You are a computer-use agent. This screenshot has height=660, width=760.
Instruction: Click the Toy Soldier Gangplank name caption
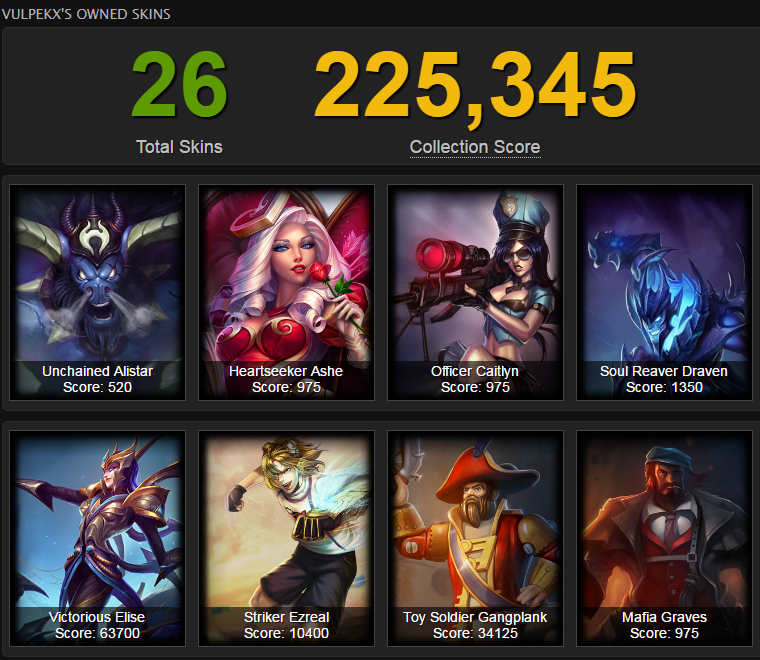click(475, 617)
